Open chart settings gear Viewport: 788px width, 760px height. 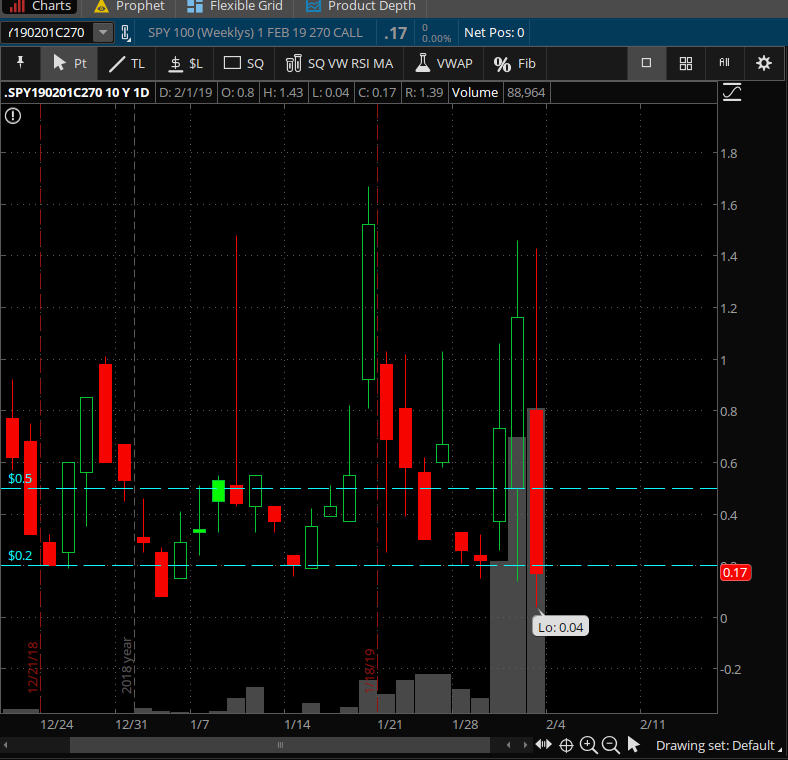(x=764, y=63)
